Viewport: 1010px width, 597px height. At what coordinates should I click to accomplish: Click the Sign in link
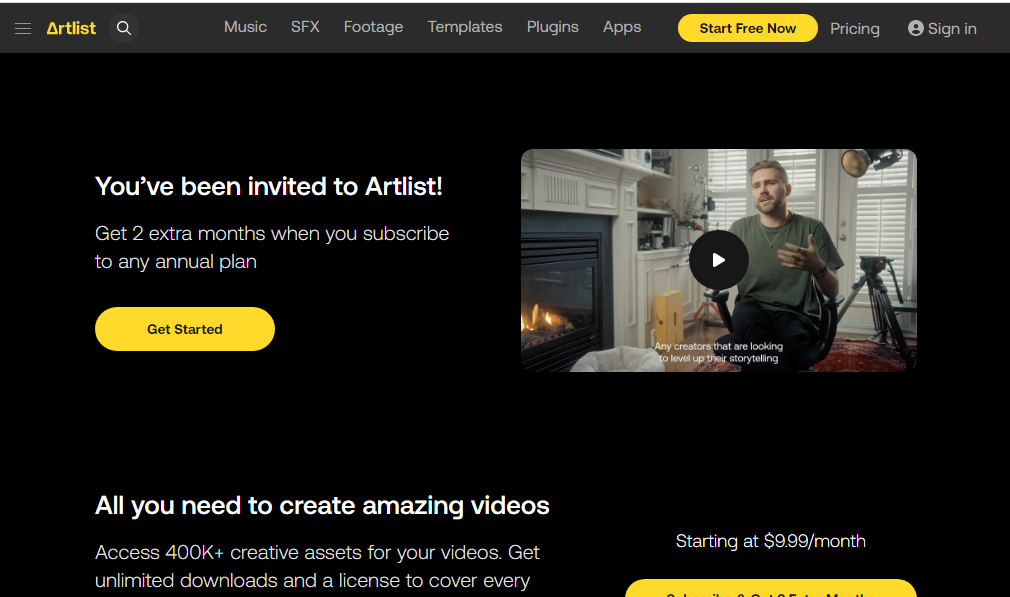[x=952, y=29]
